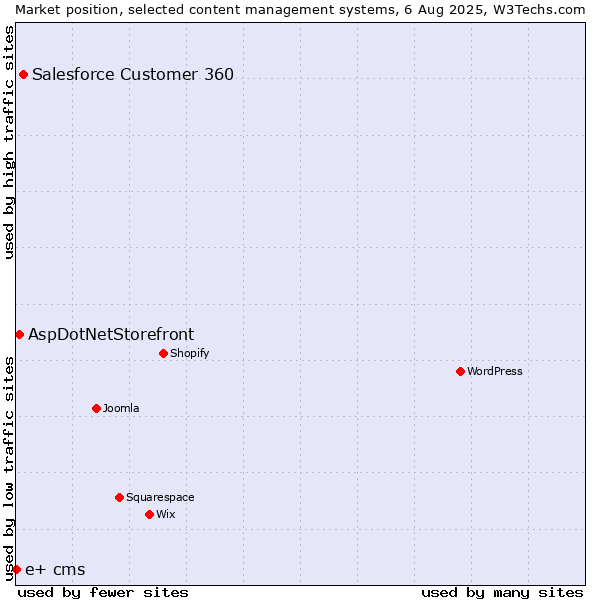Select the 'Joomla' label text
The image size is (600, 600).
[121, 408]
